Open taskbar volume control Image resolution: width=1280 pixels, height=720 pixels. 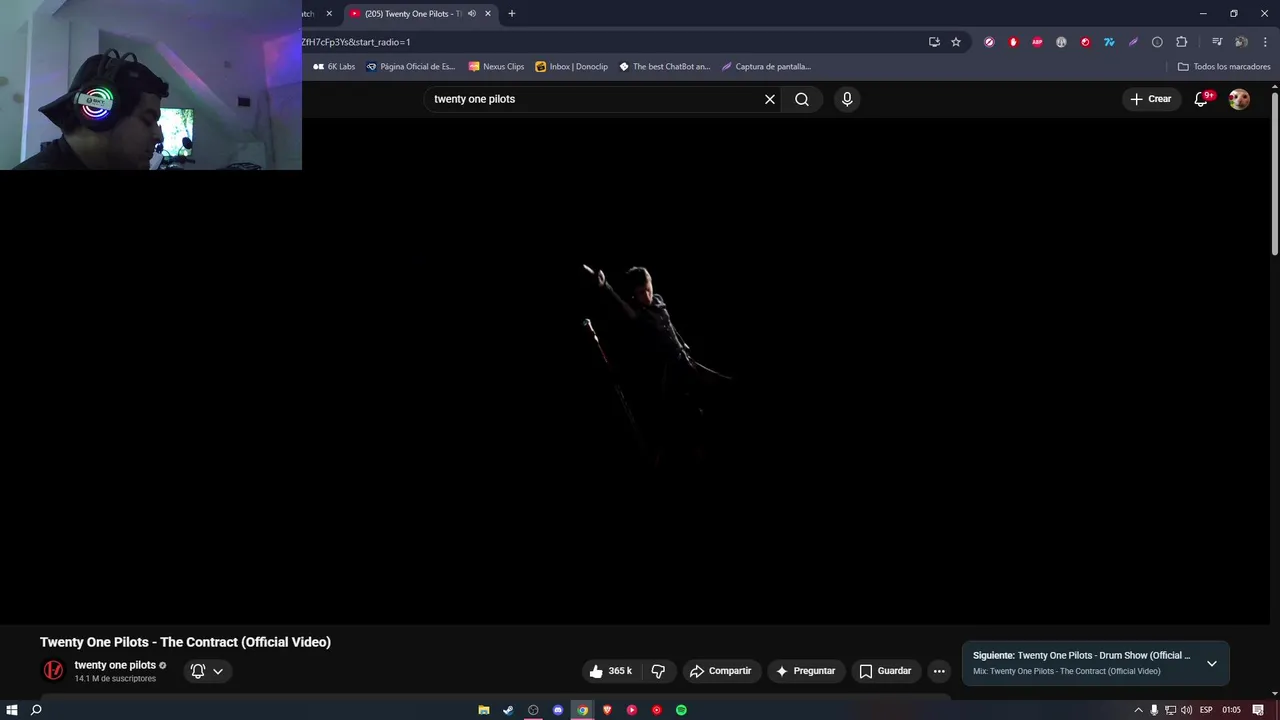pos(1186,710)
